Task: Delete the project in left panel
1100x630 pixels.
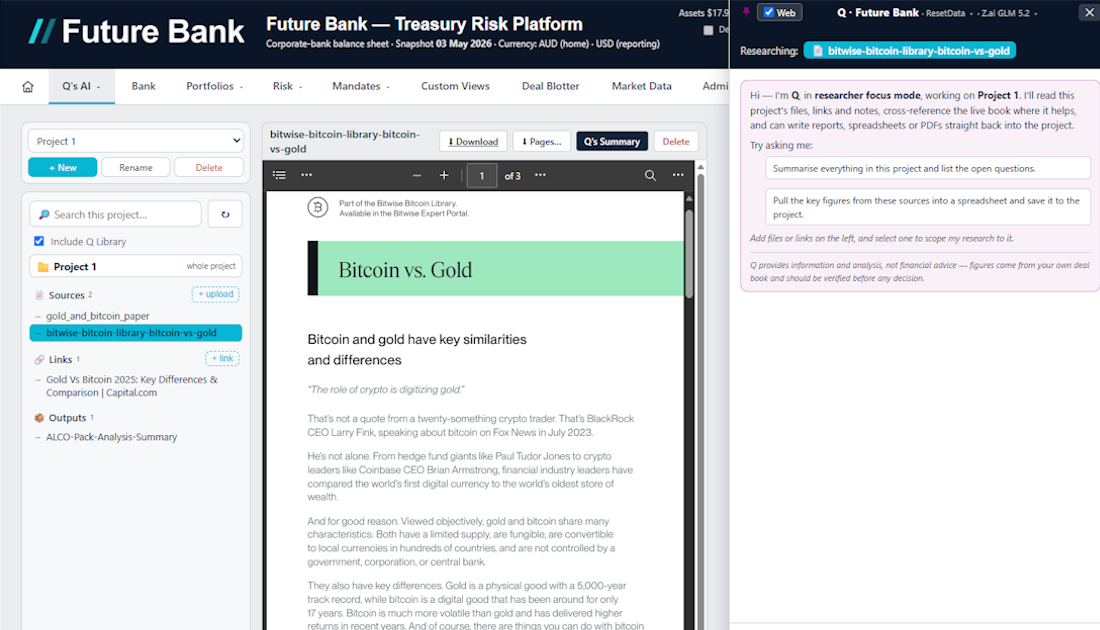Action: click(208, 168)
